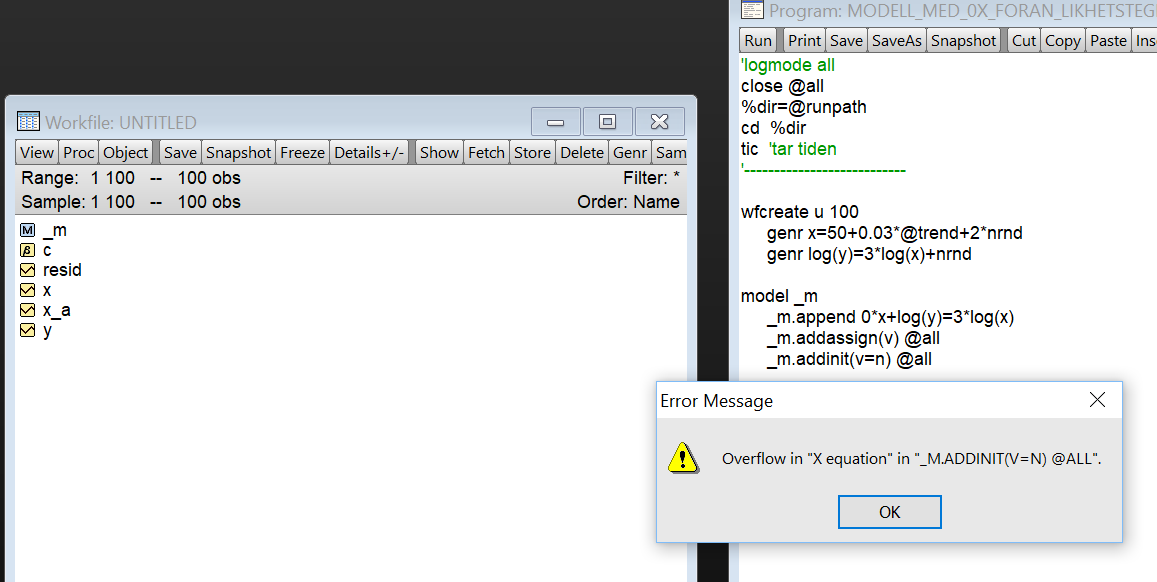Select the coefficient vector icon for c
1157x582 pixels.
coord(27,250)
